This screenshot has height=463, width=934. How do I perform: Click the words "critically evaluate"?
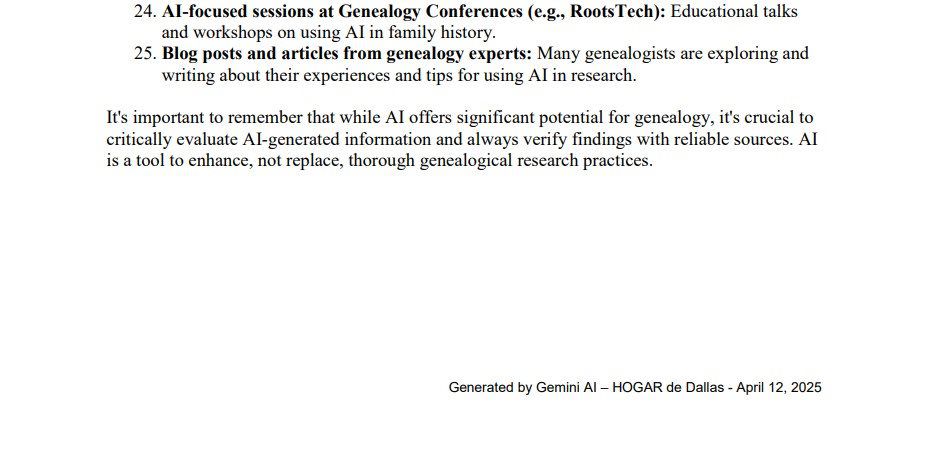tap(172, 139)
